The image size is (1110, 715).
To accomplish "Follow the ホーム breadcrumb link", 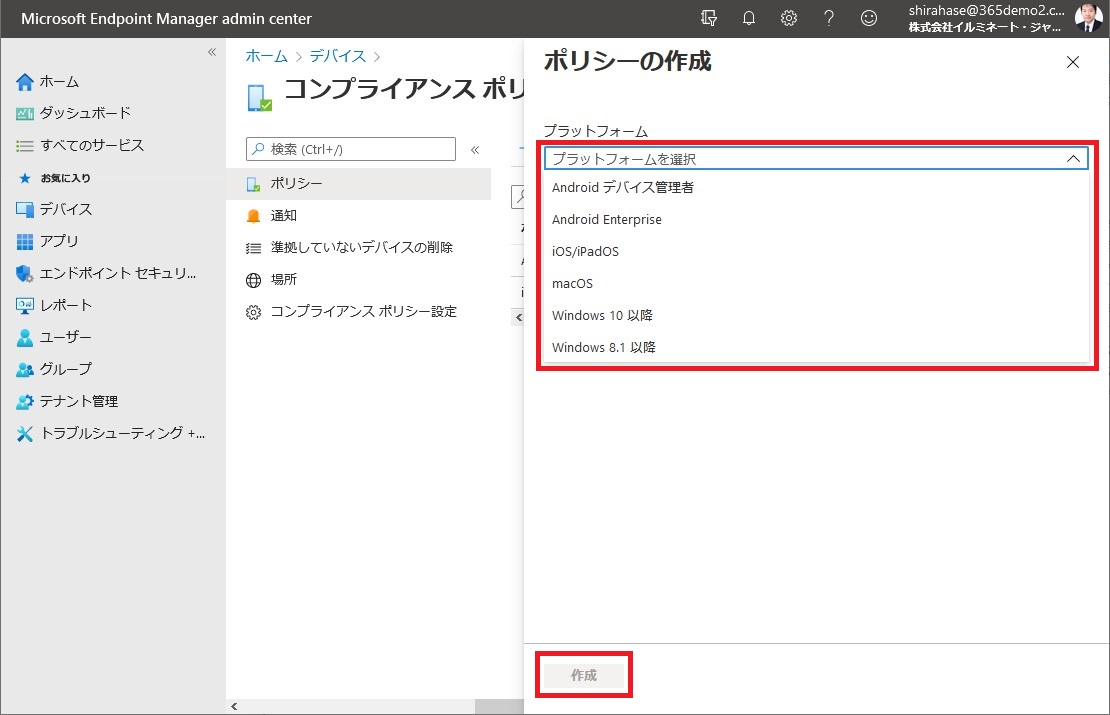I will (x=266, y=56).
